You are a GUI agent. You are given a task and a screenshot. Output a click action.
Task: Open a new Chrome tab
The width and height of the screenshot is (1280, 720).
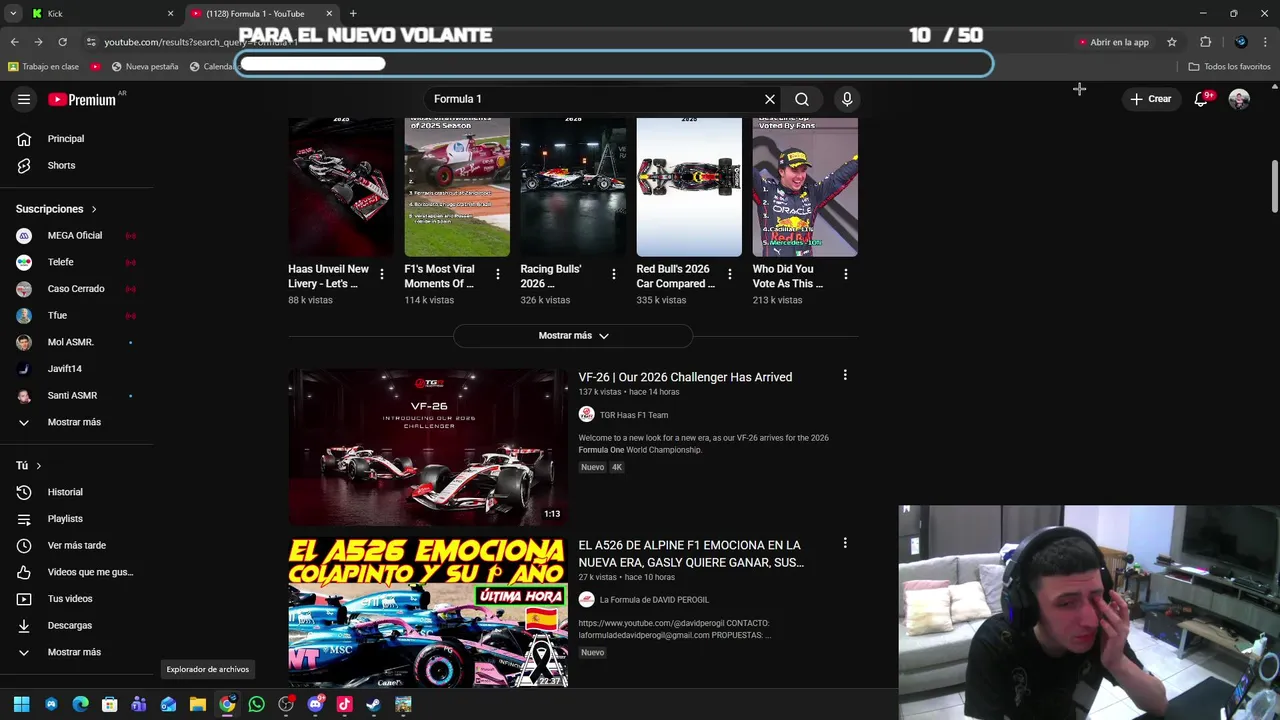click(353, 14)
